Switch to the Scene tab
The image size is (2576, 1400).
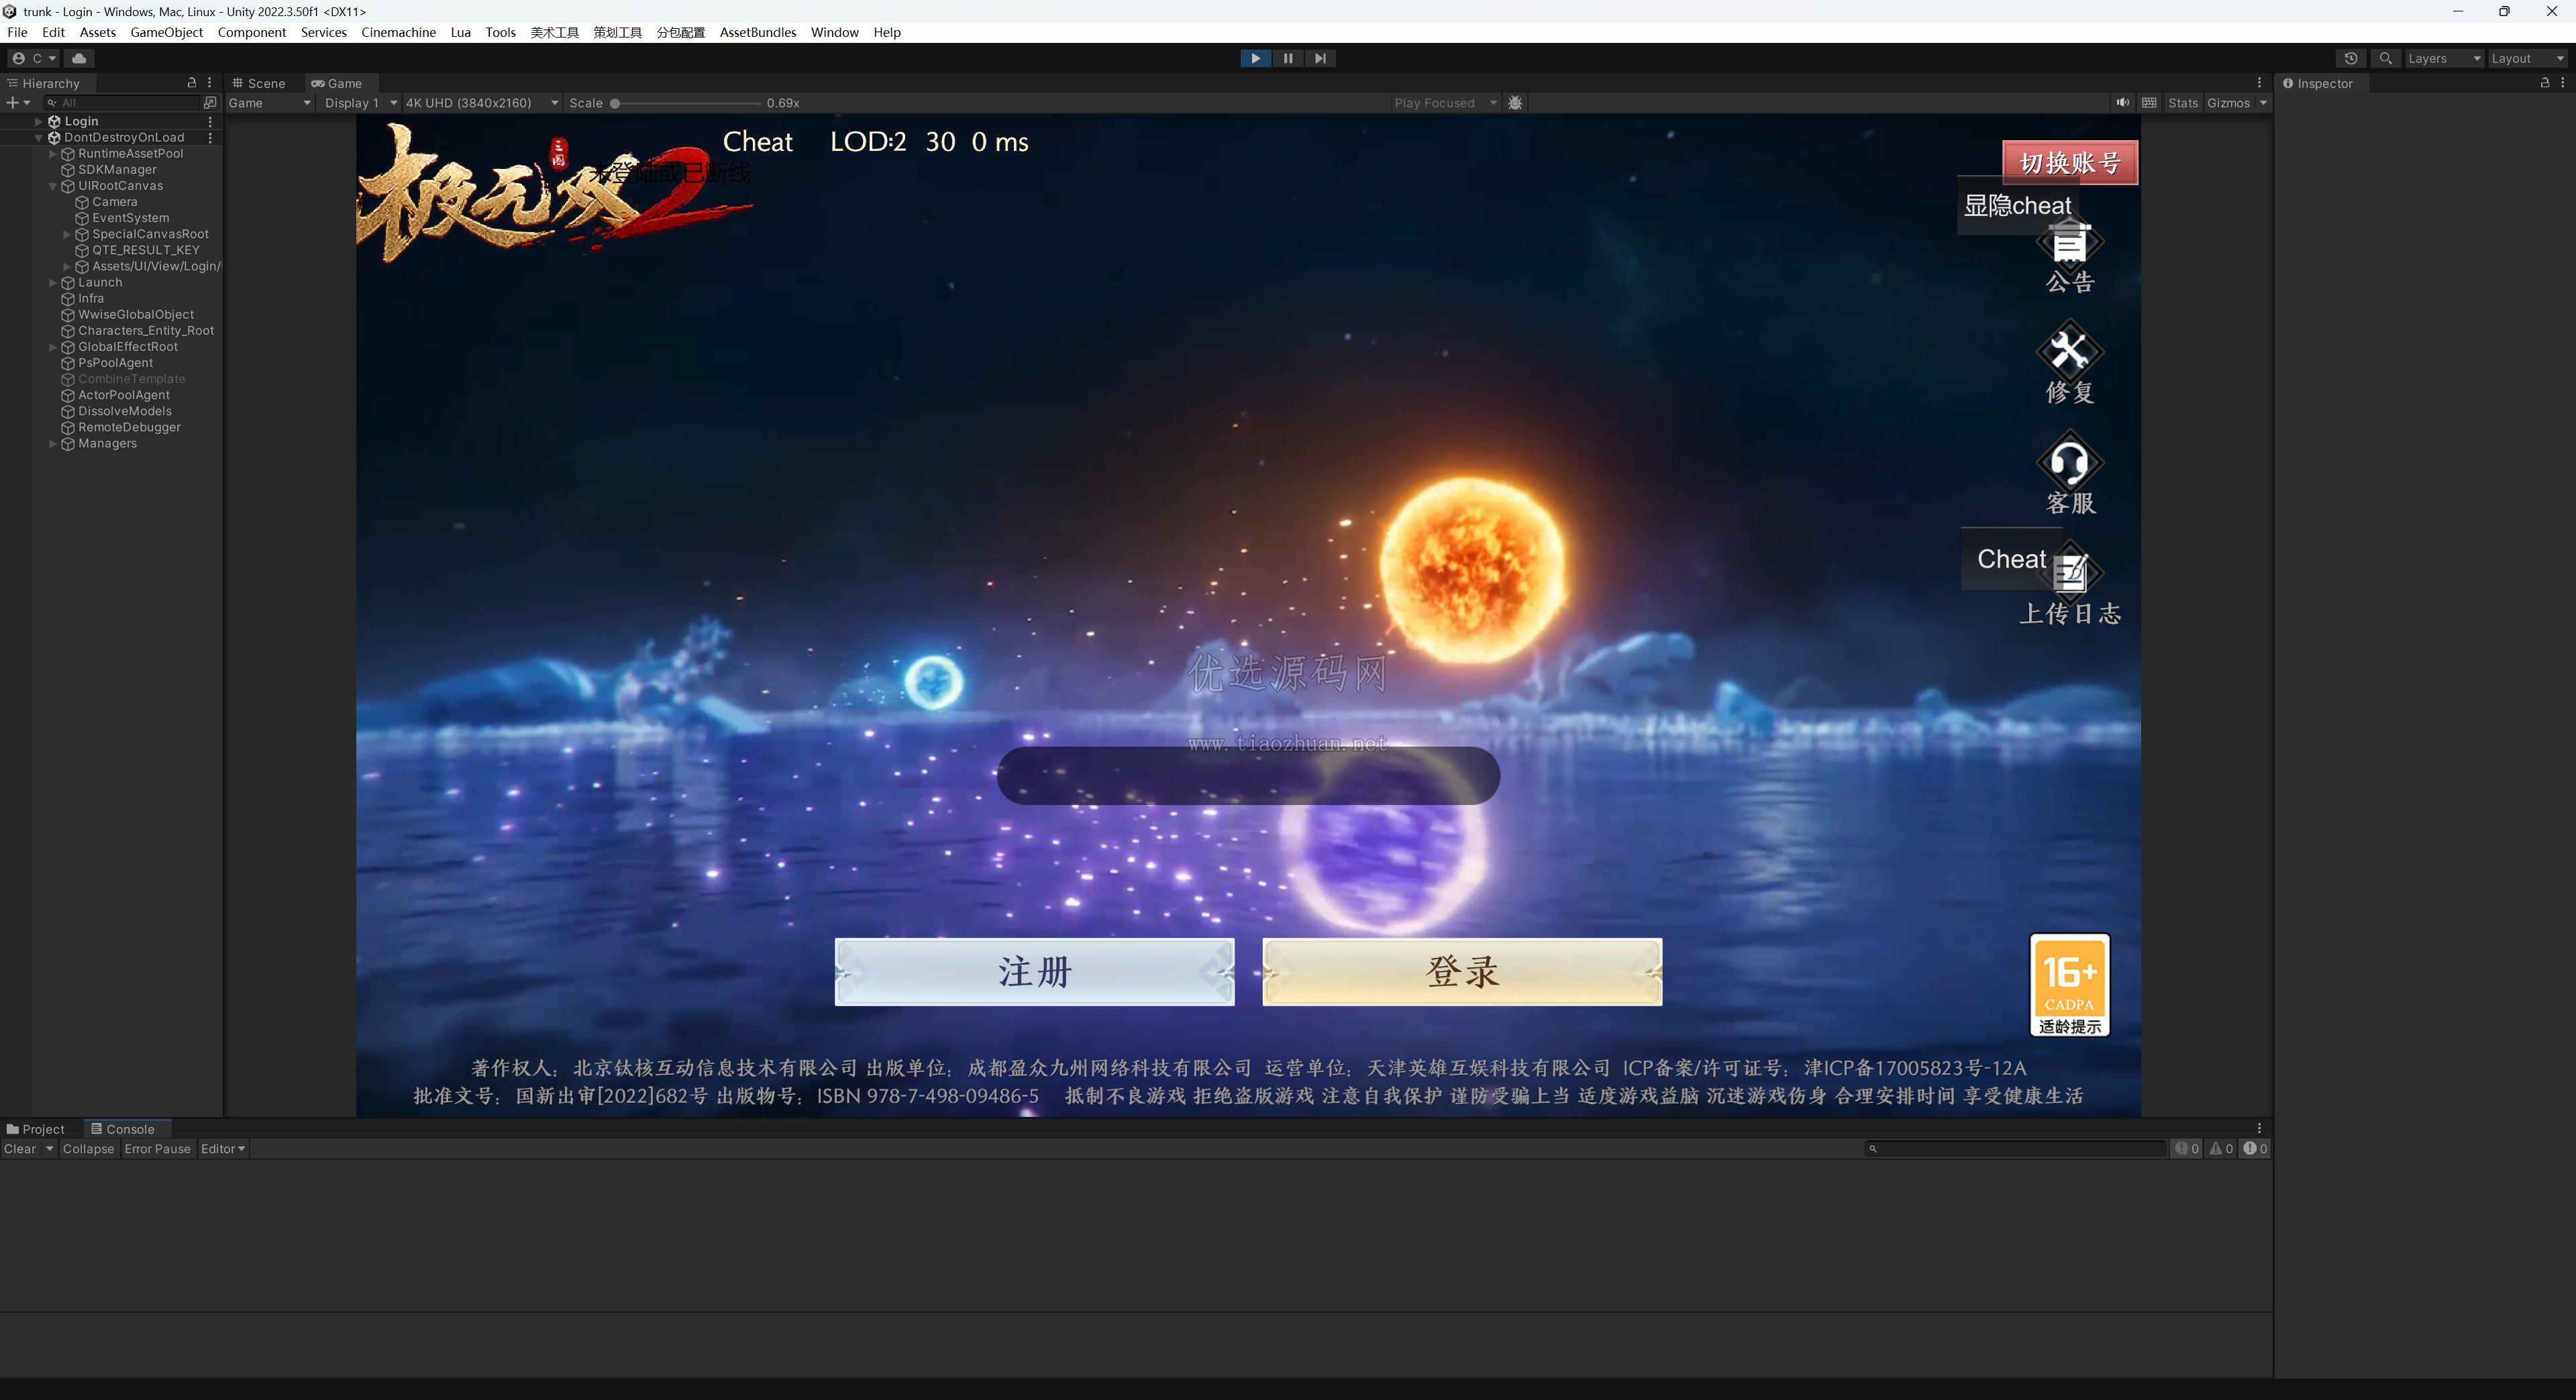pyautogui.click(x=259, y=83)
